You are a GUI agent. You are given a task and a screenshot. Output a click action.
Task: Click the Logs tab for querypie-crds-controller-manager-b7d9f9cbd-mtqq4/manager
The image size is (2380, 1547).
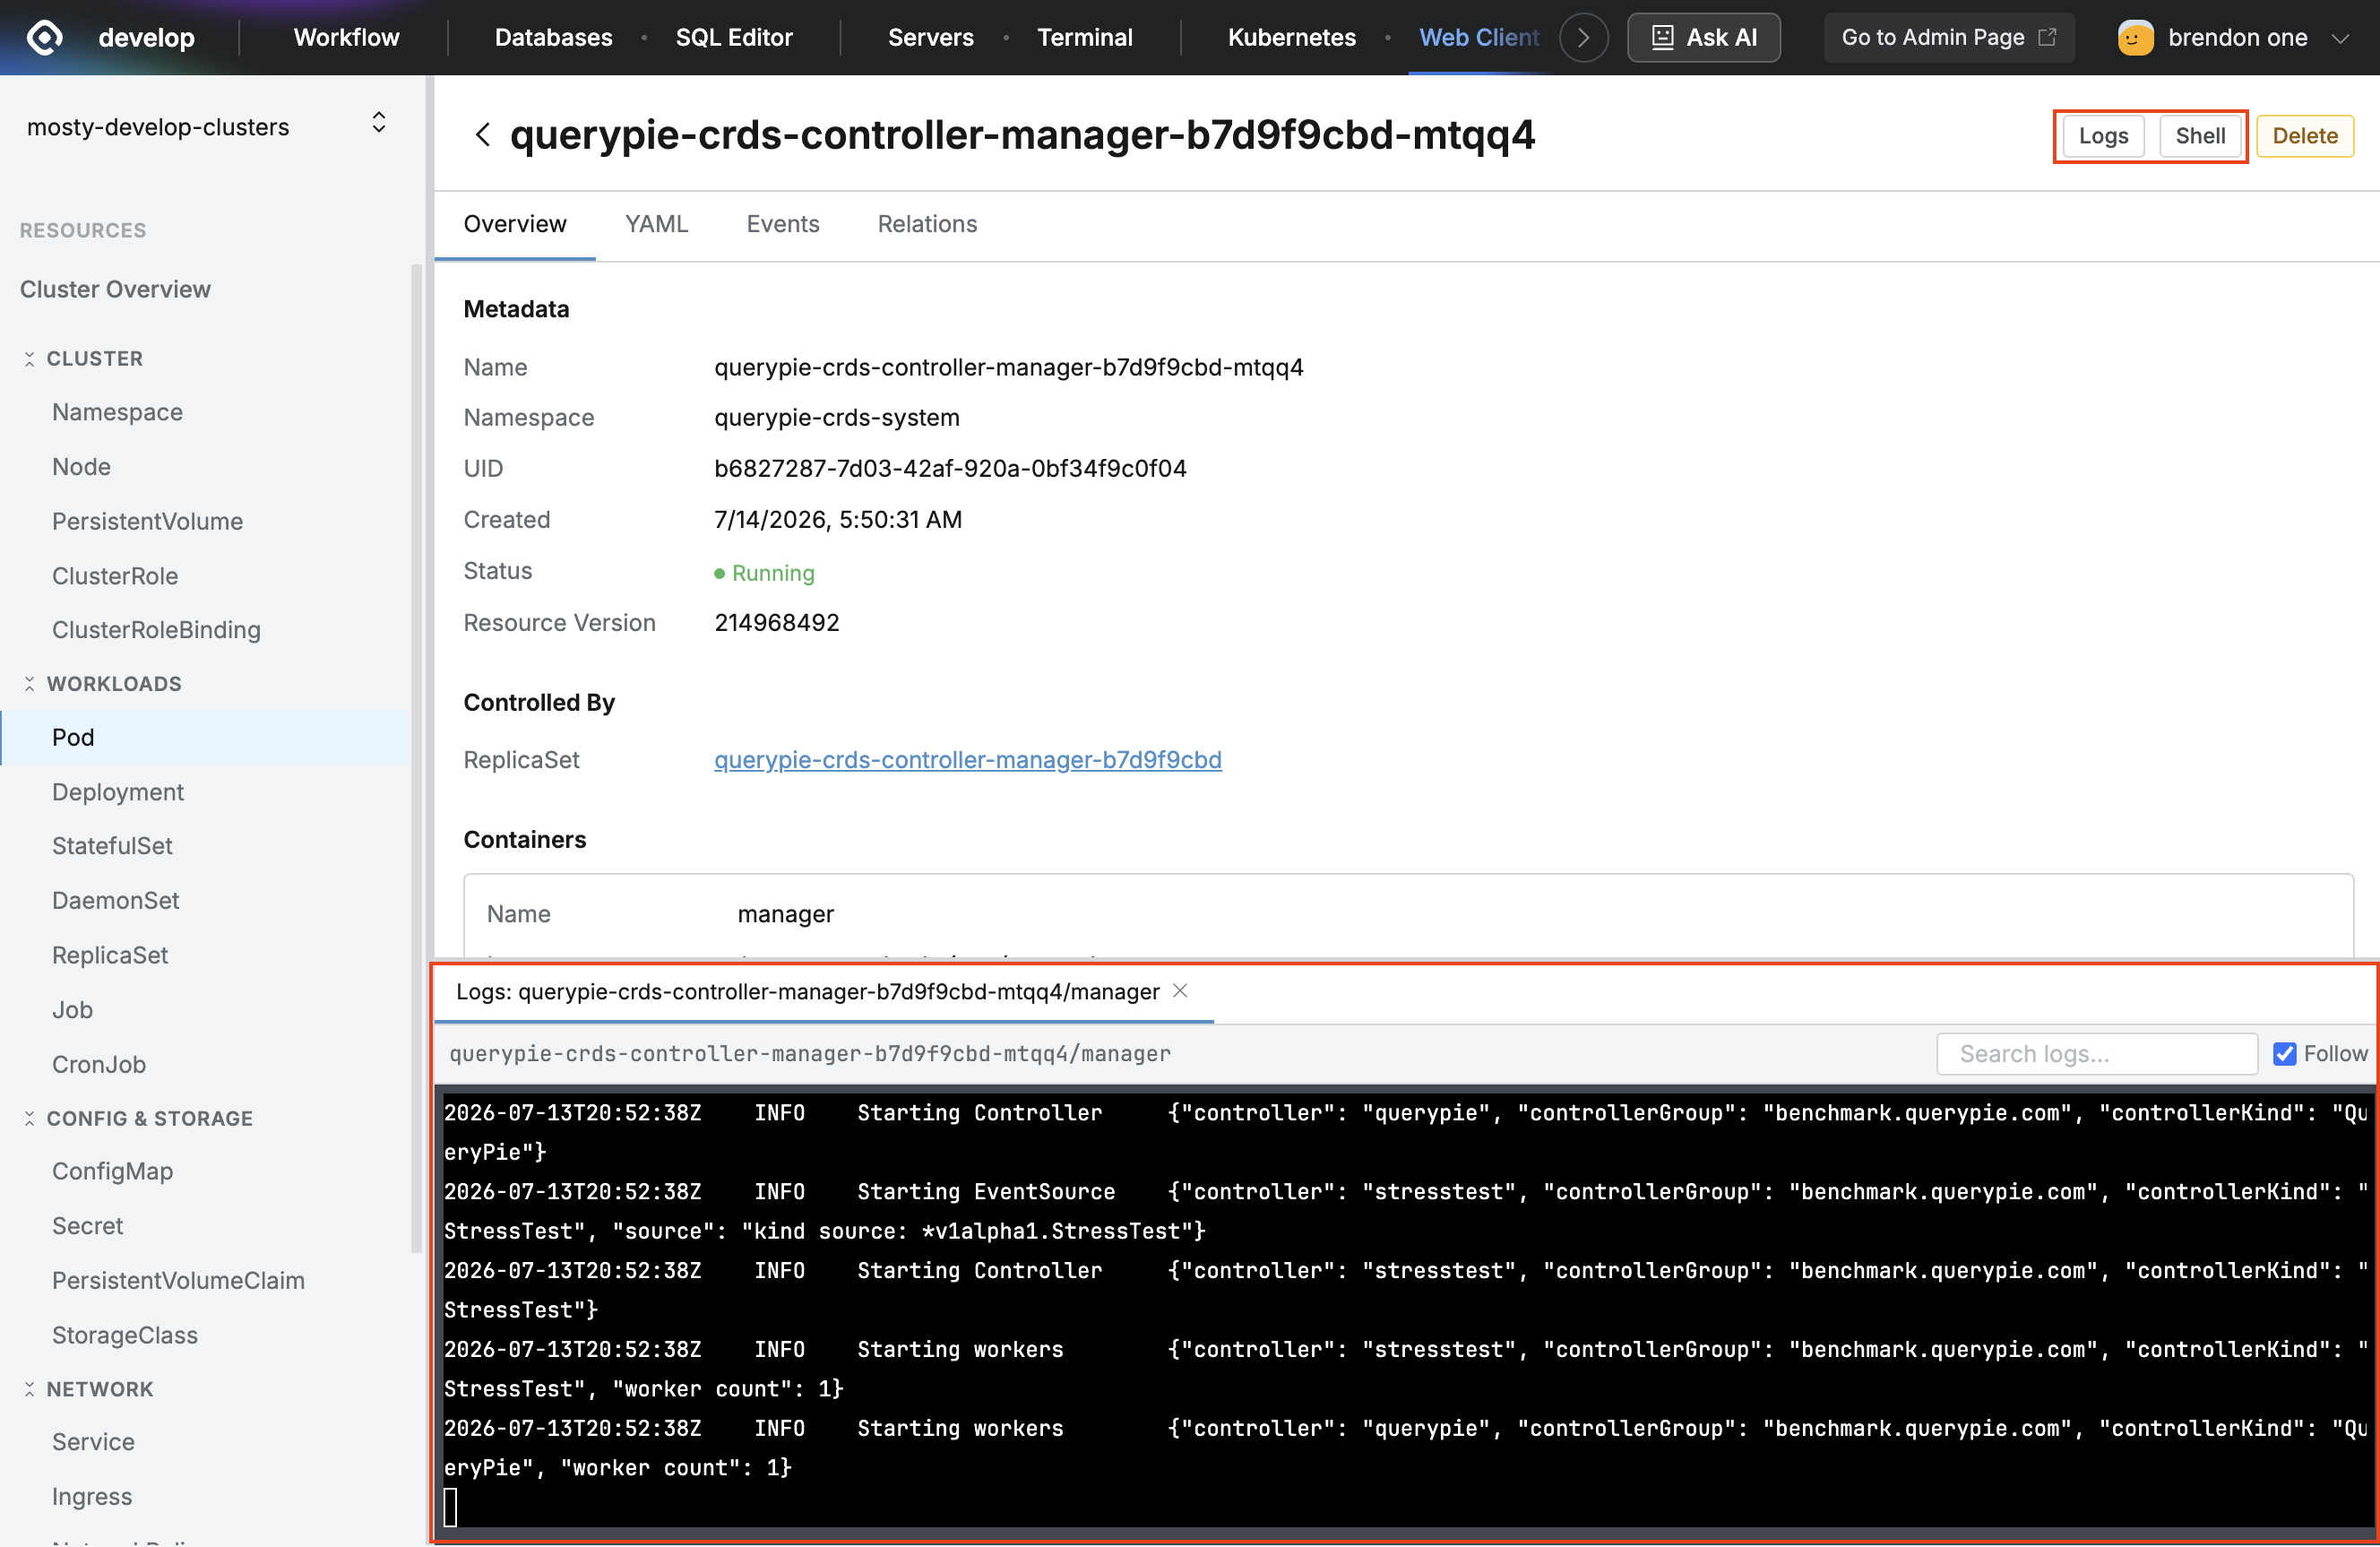[x=807, y=991]
